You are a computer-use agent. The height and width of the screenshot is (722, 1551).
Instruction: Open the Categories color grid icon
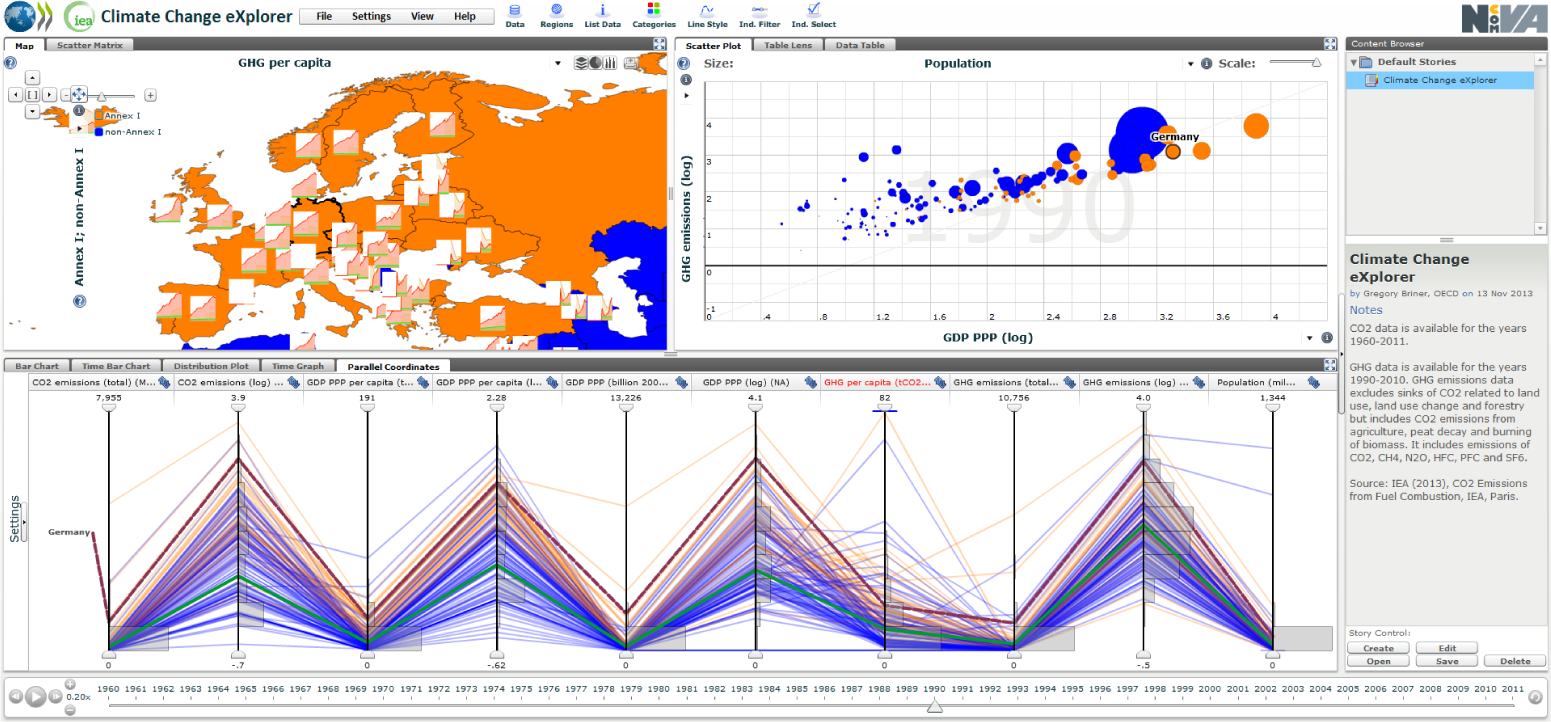(654, 11)
